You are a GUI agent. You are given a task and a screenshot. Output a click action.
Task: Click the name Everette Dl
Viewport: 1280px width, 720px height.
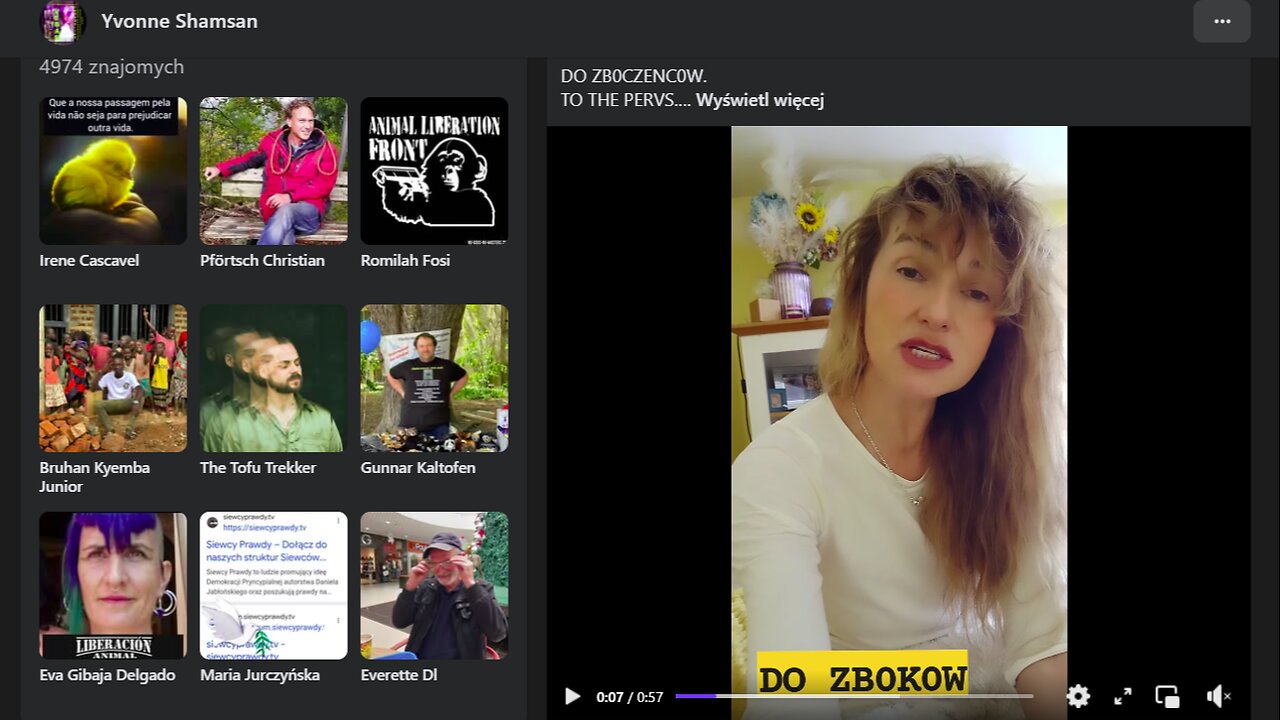[x=399, y=675]
